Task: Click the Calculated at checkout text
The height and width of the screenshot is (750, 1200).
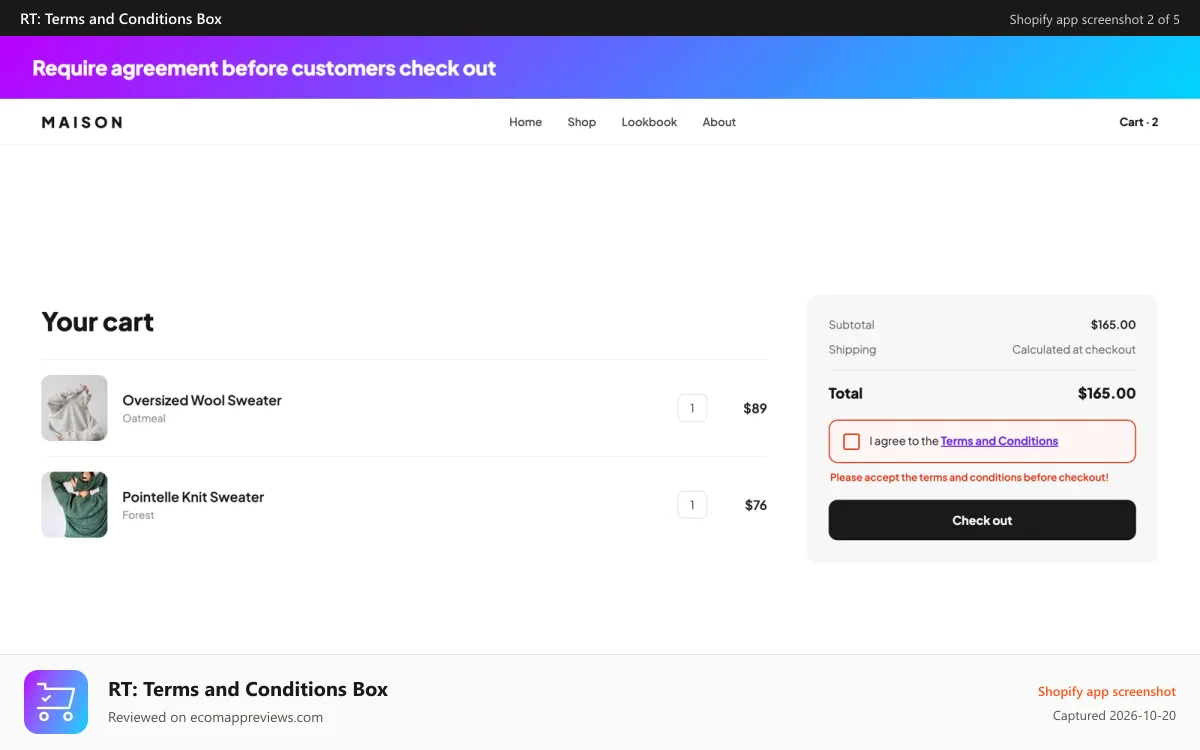Action: tap(1074, 350)
